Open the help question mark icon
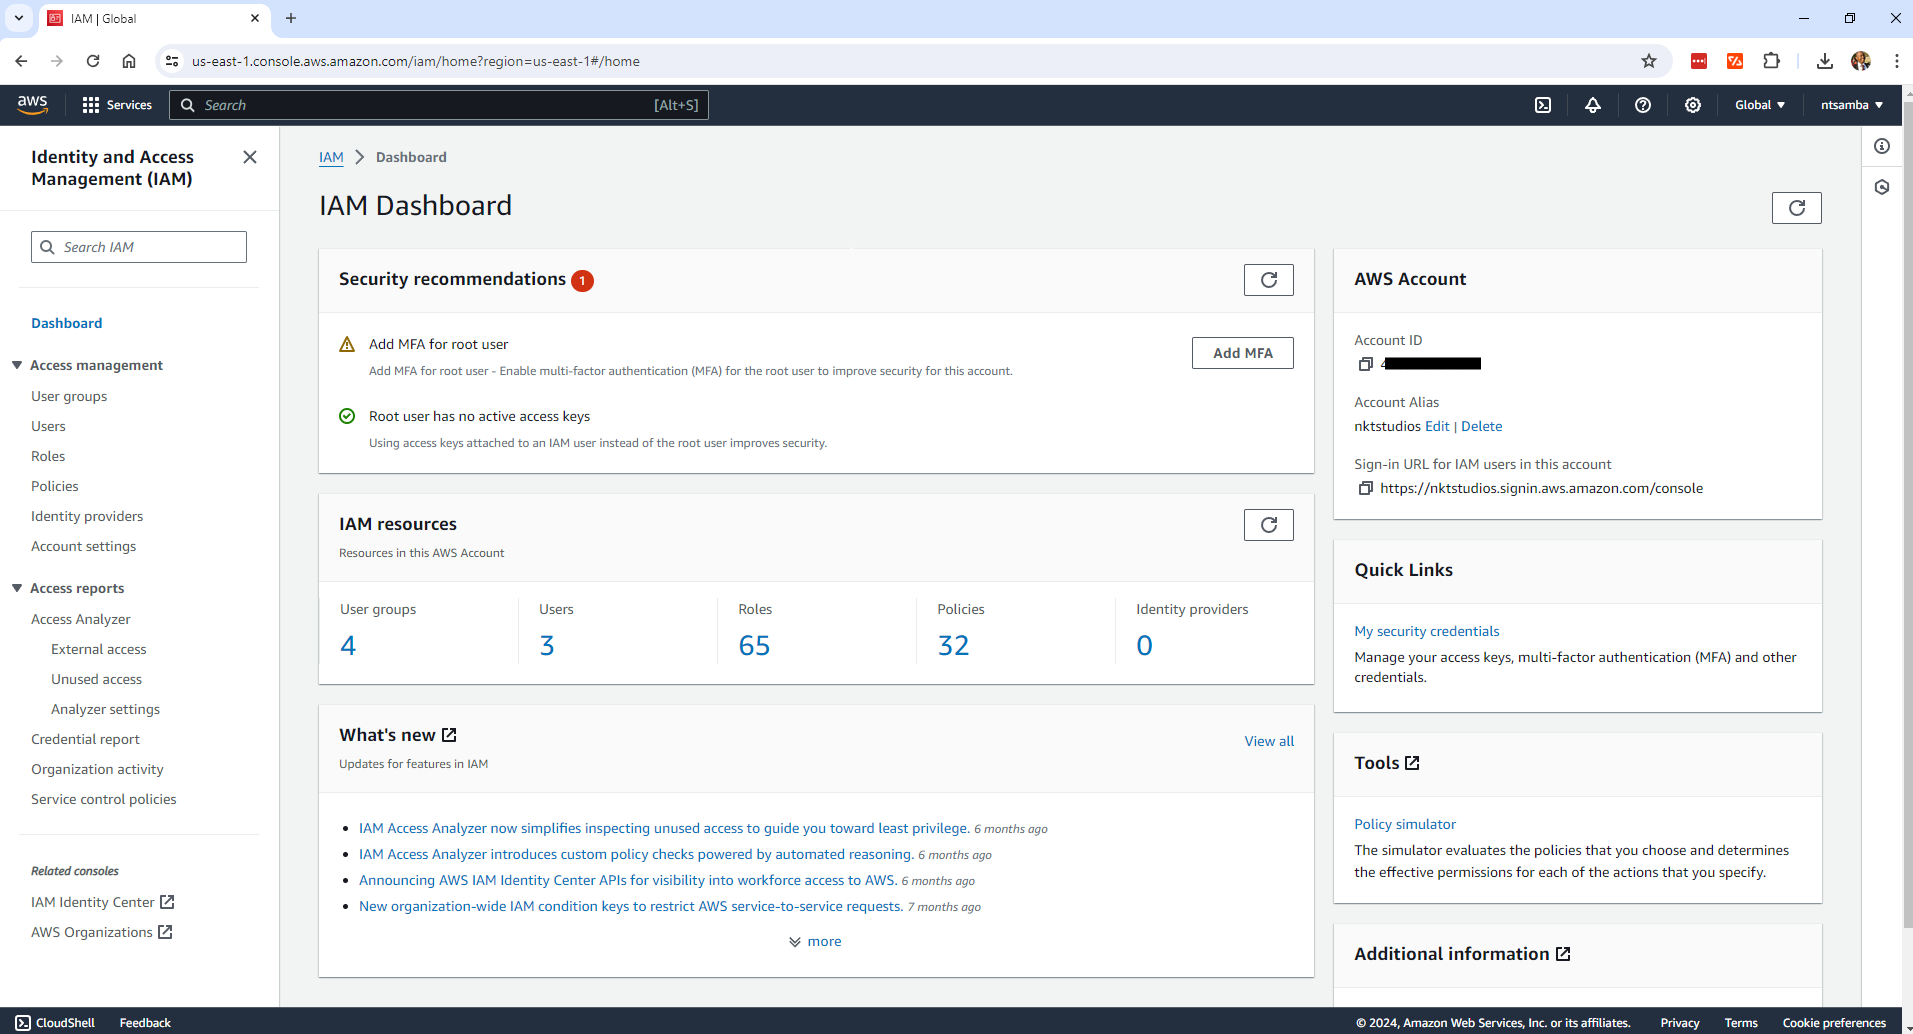The height and width of the screenshot is (1034, 1913). [x=1643, y=105]
